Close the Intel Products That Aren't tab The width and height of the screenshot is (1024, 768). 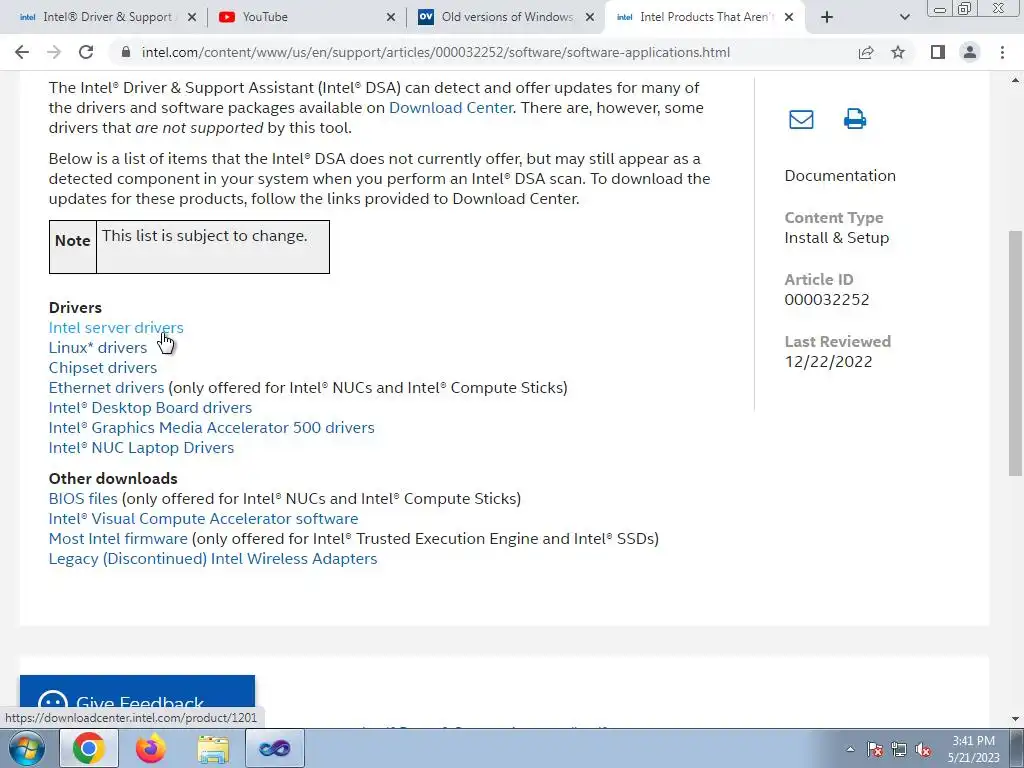(789, 17)
